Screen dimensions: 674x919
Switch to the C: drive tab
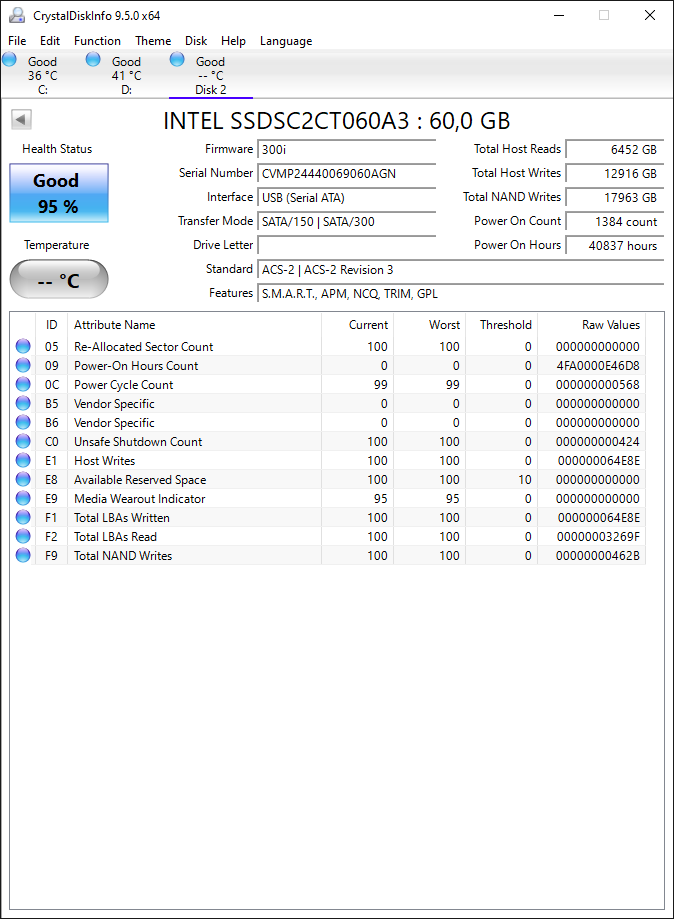(x=43, y=74)
